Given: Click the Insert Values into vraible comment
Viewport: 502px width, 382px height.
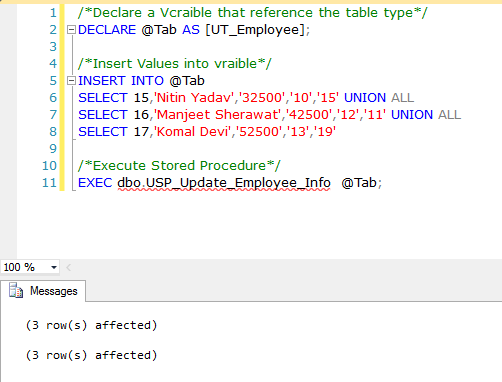Looking at the screenshot, I should pyautogui.click(x=175, y=64).
